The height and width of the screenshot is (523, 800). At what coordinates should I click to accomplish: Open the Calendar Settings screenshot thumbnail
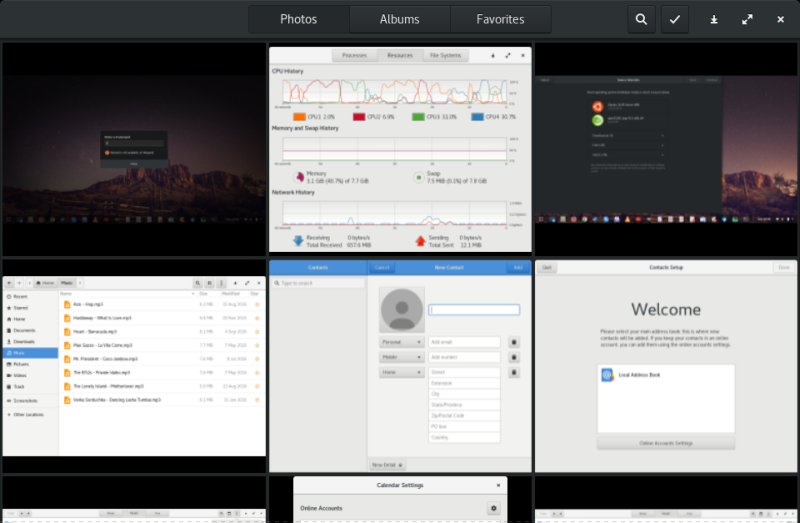click(x=400, y=499)
